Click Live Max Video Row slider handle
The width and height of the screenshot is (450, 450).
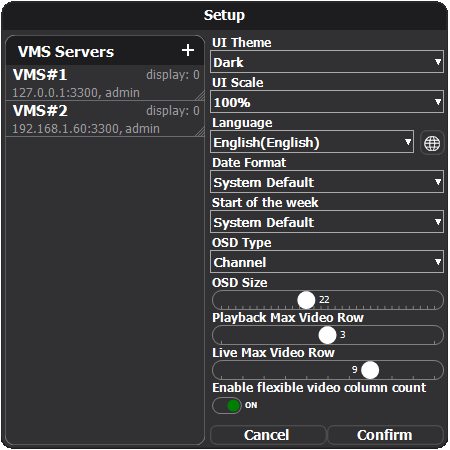[370, 370]
